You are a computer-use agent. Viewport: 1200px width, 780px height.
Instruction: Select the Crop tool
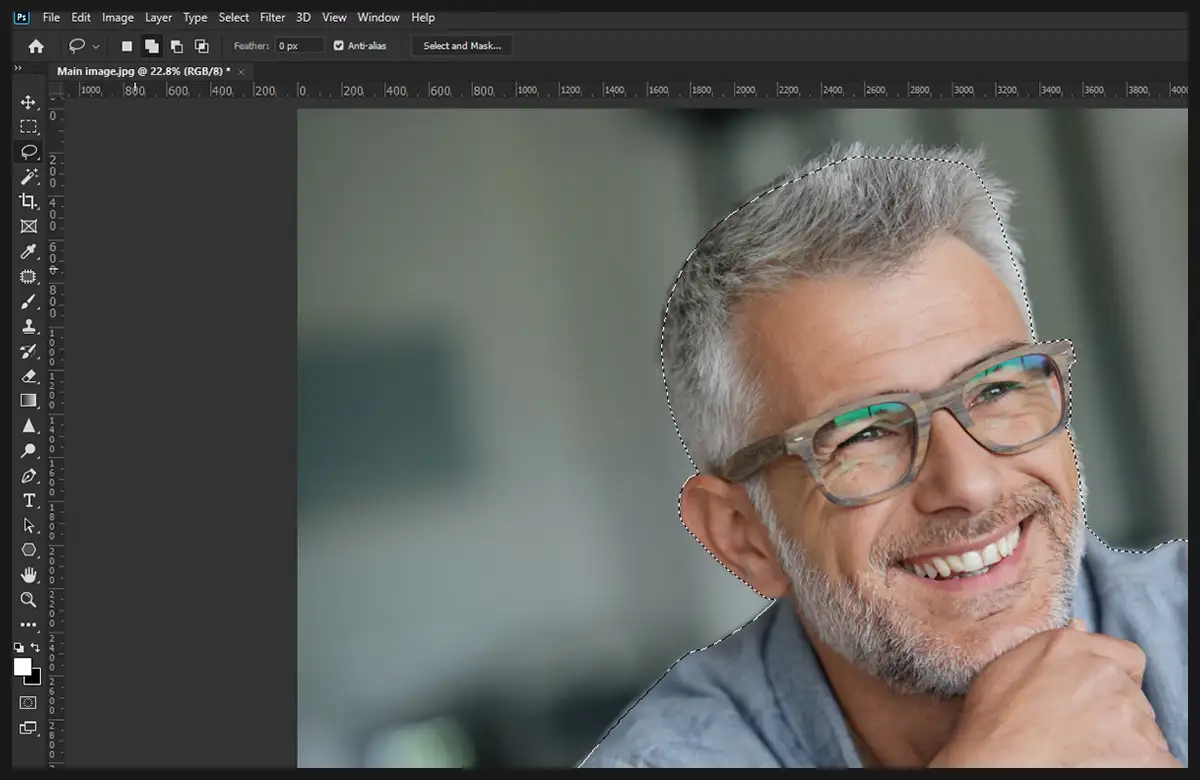(x=28, y=202)
